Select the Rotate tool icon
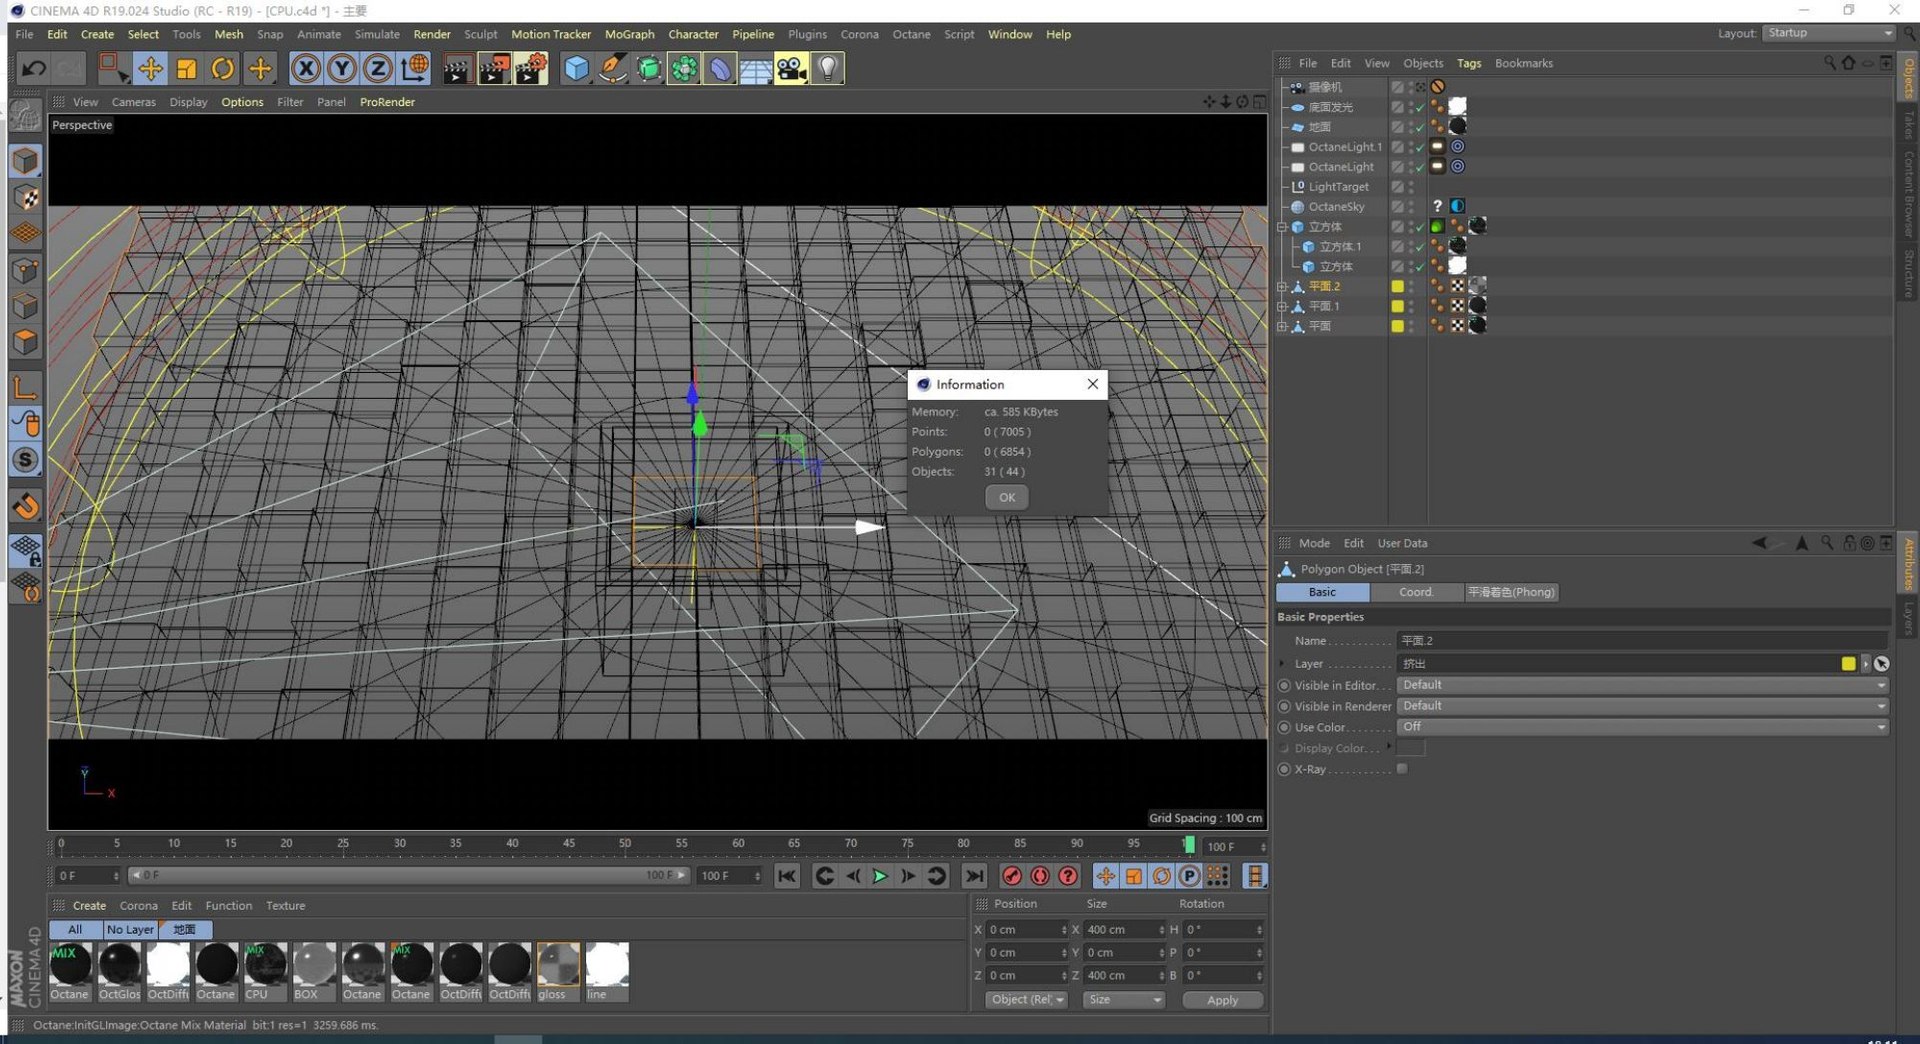 tap(223, 68)
